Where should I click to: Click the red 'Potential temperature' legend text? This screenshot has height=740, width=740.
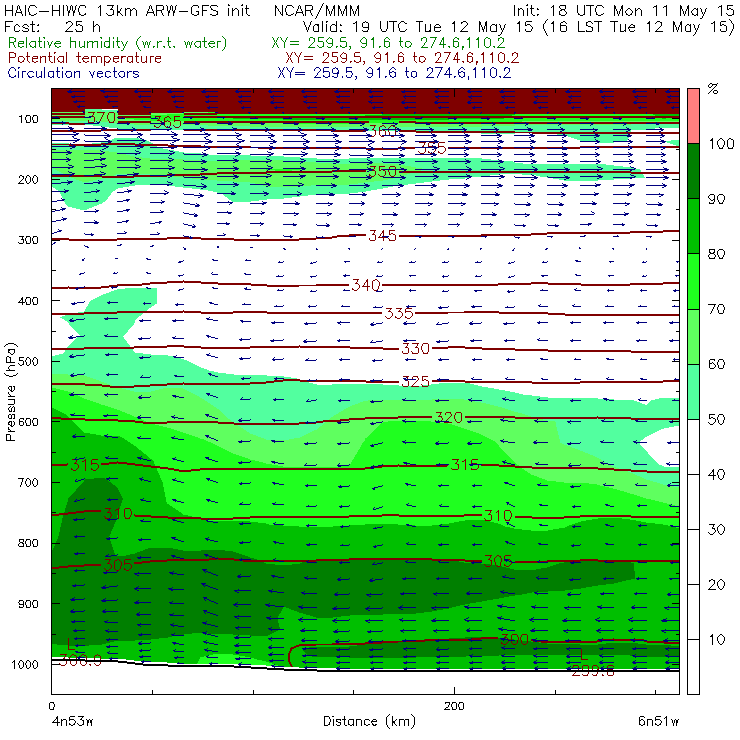(85, 58)
